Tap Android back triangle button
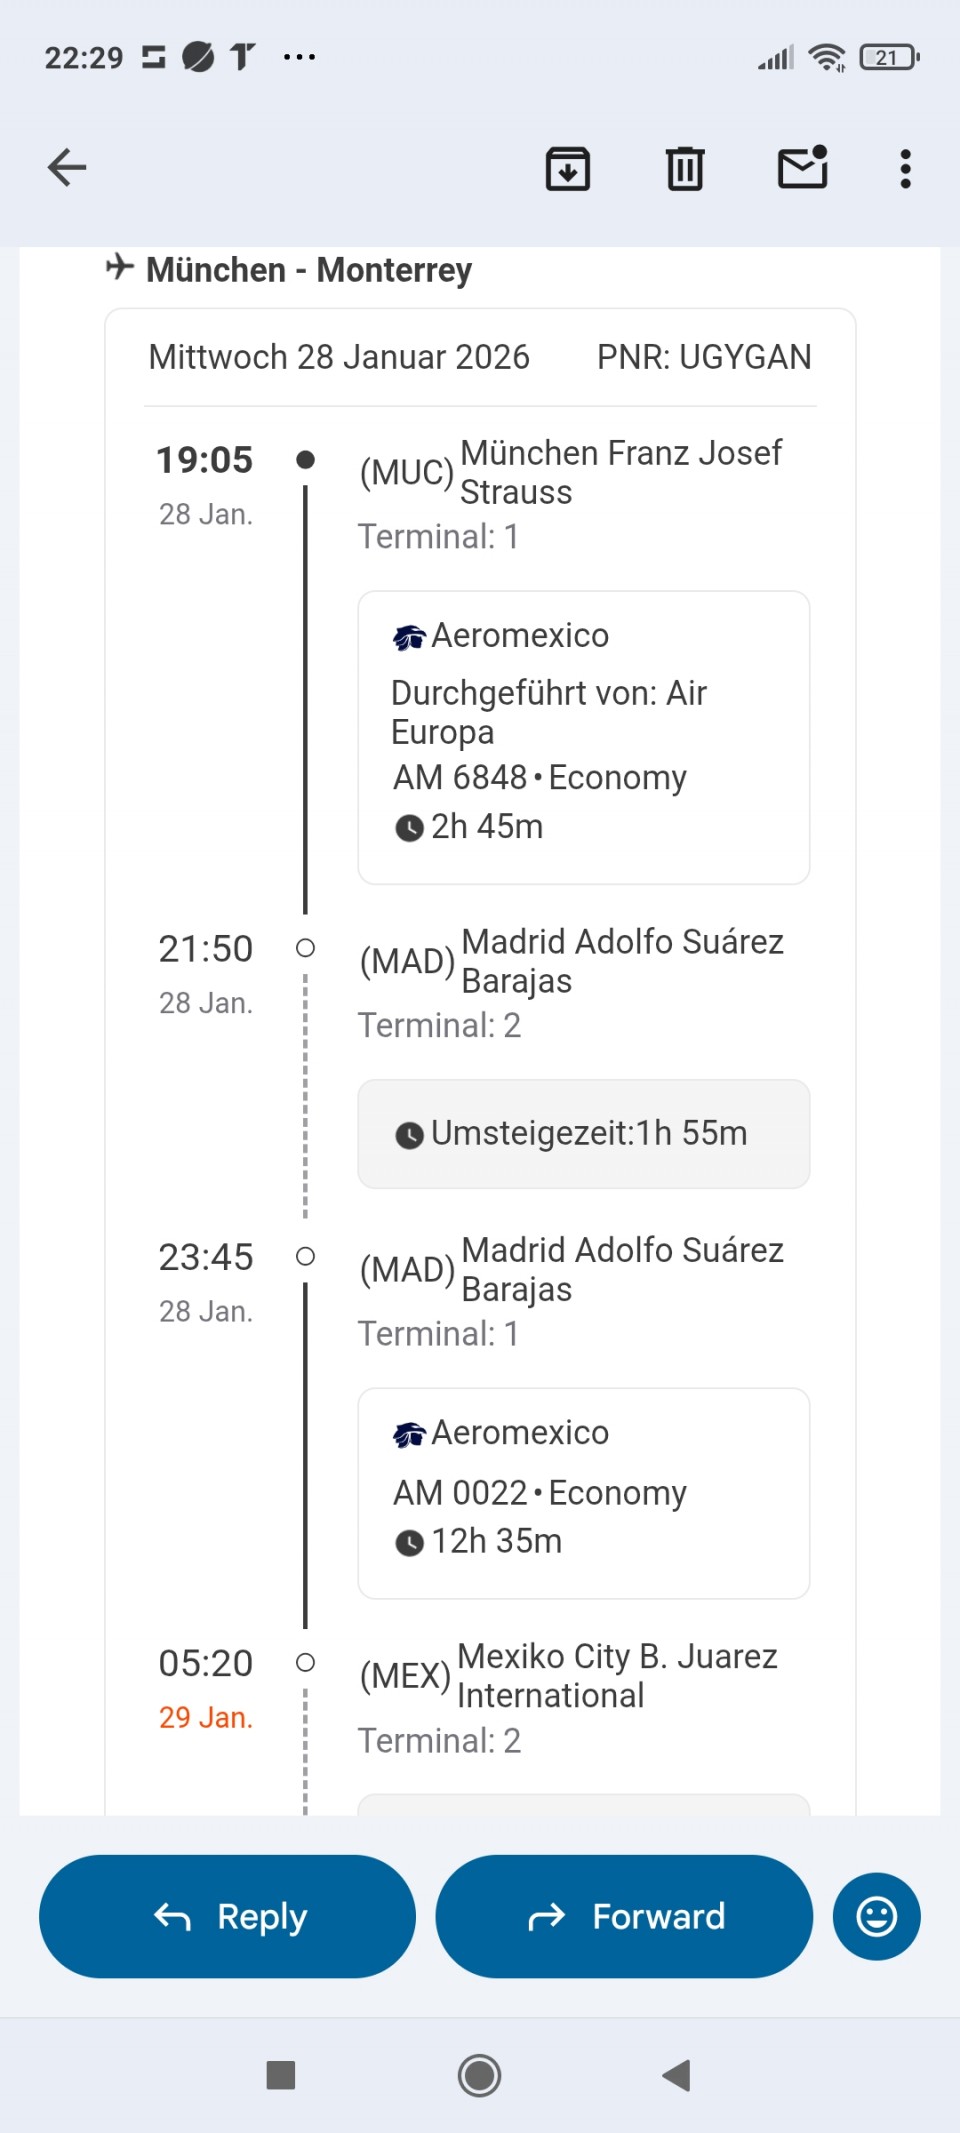The image size is (960, 2133). (x=677, y=2075)
